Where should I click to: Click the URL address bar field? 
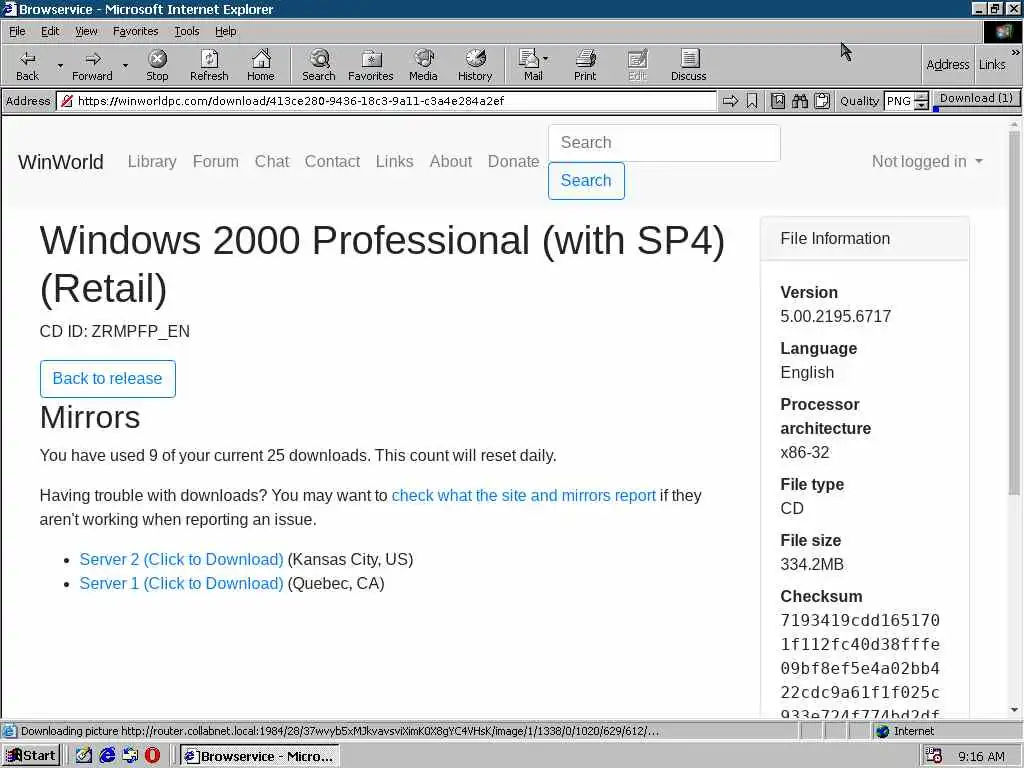pyautogui.click(x=387, y=101)
